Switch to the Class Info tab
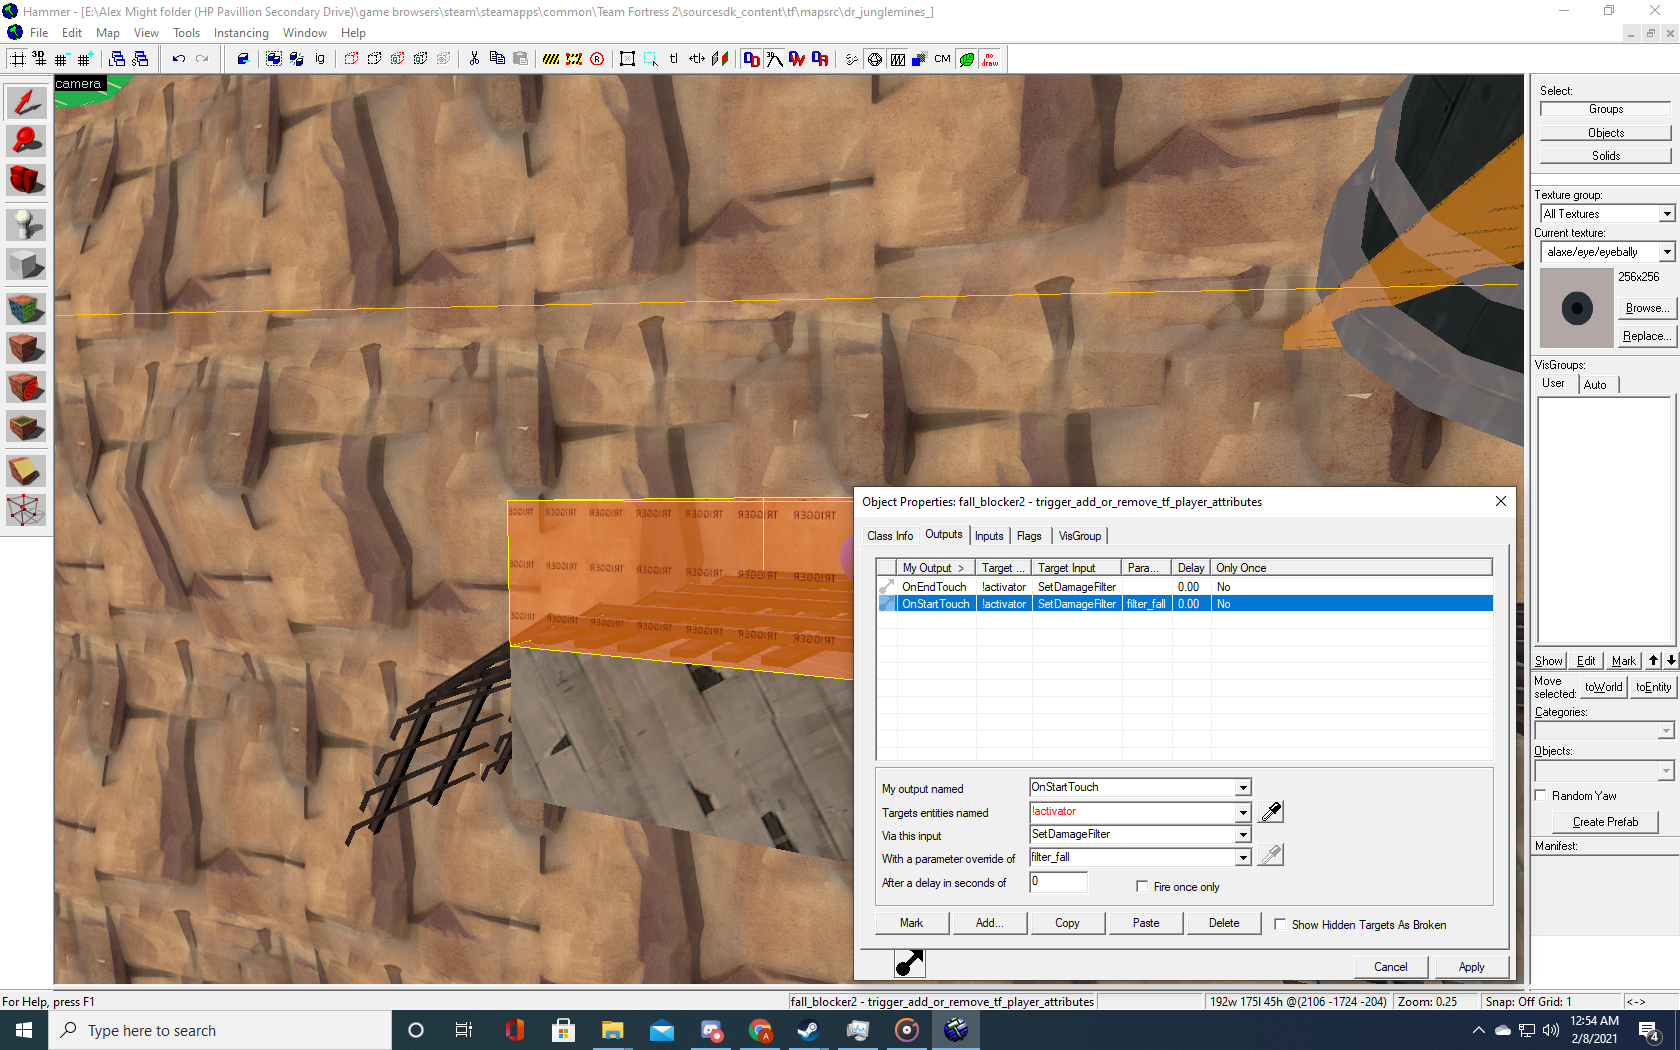Screen dimensions: 1680x1050 click(890, 536)
